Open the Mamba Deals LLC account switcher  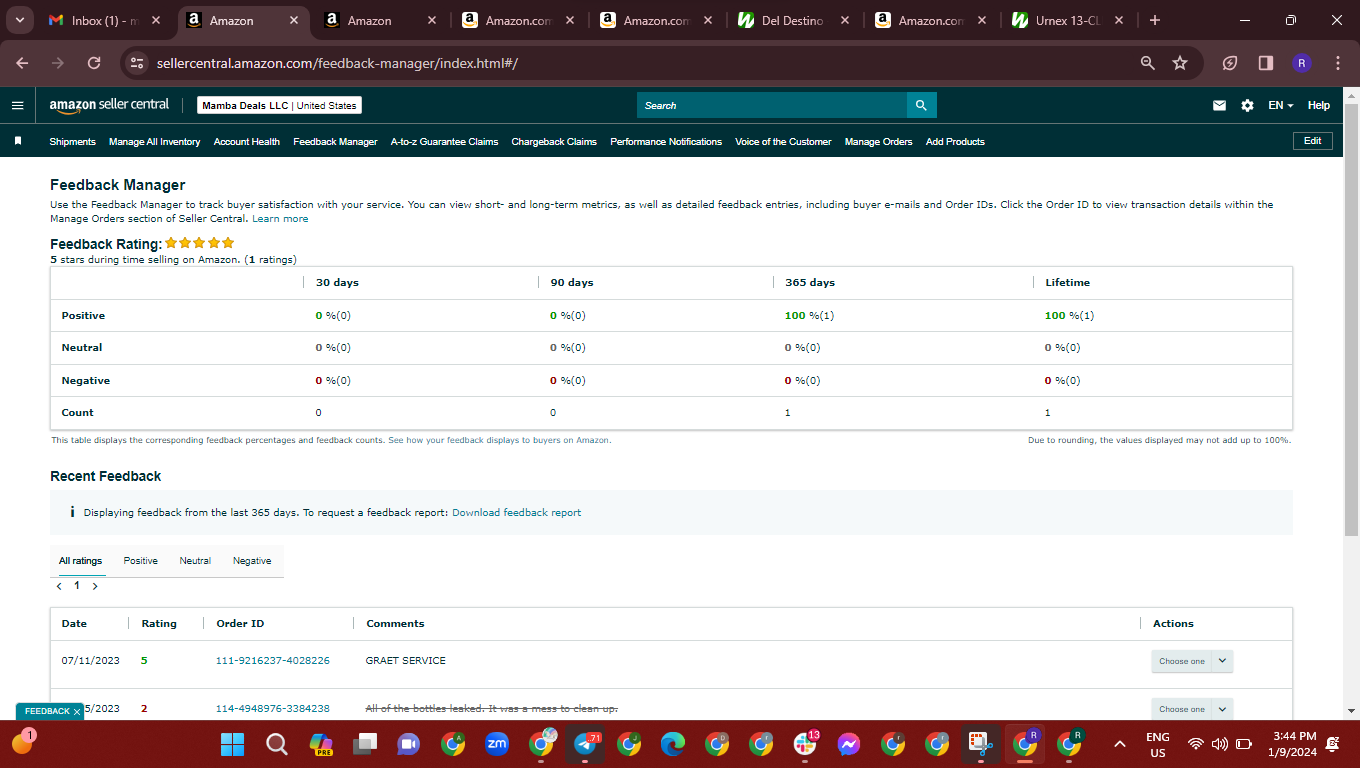279,105
